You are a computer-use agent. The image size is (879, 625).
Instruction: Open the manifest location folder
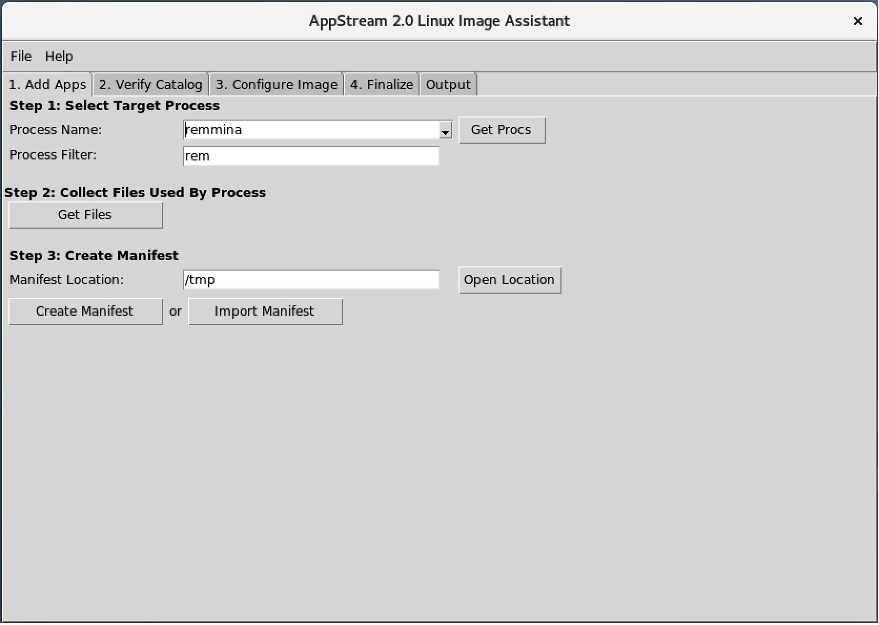click(x=509, y=280)
